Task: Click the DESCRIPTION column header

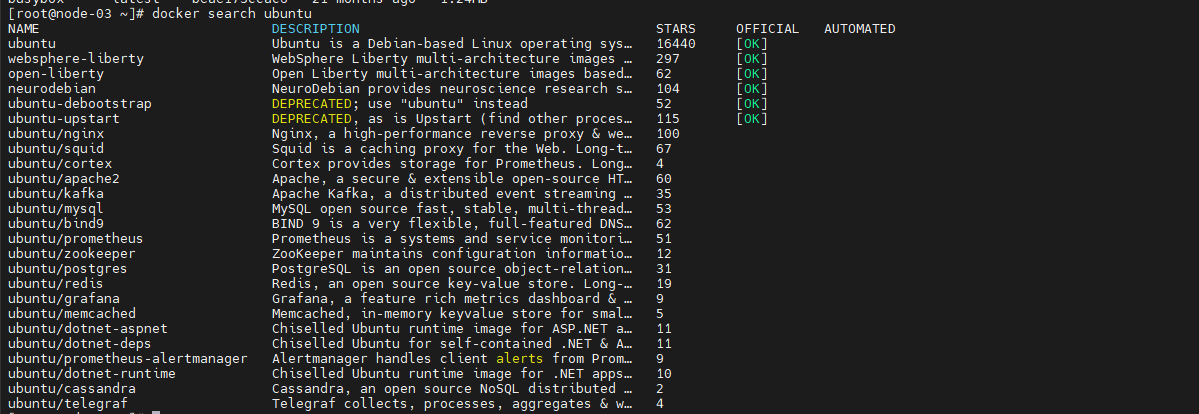Action: pyautogui.click(x=316, y=29)
